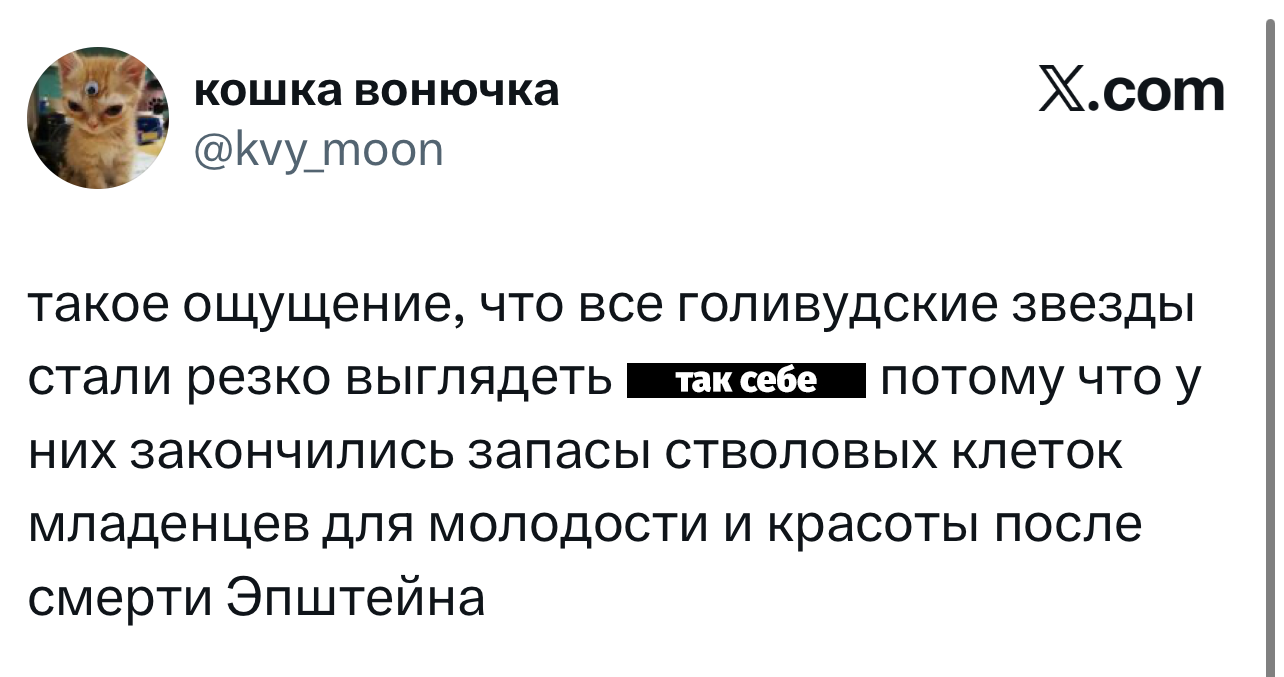Open the кошка вонючка profile name
This screenshot has width=1284, height=677.
pos(376,91)
